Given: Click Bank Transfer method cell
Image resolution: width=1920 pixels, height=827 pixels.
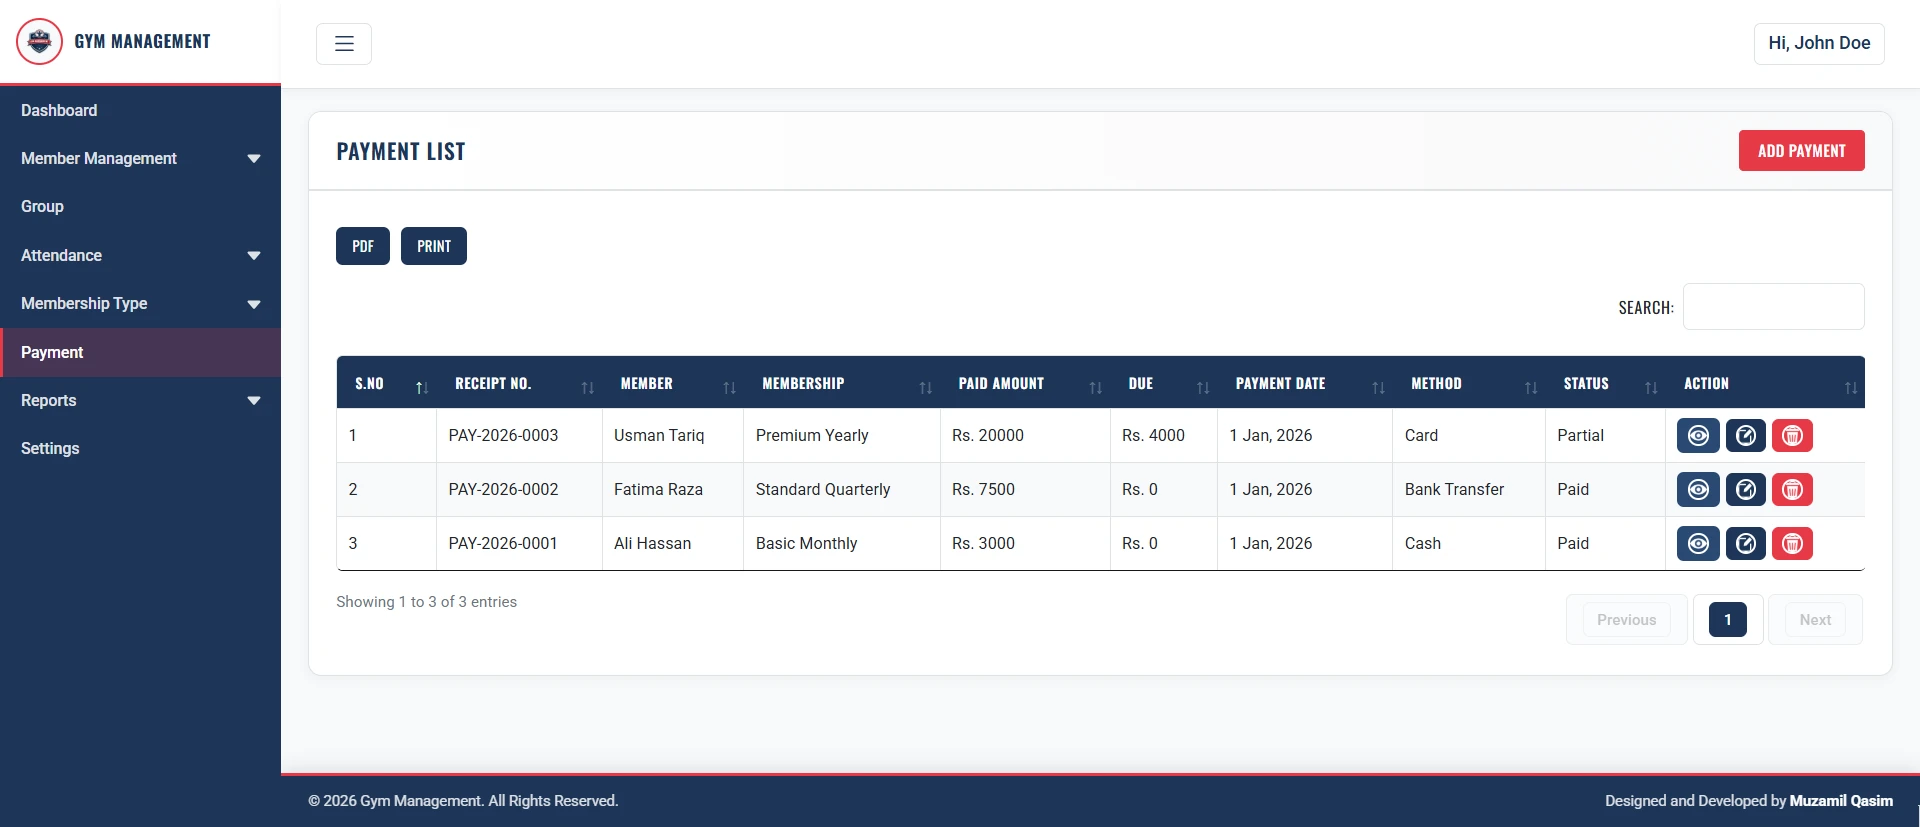Looking at the screenshot, I should [x=1469, y=490].
